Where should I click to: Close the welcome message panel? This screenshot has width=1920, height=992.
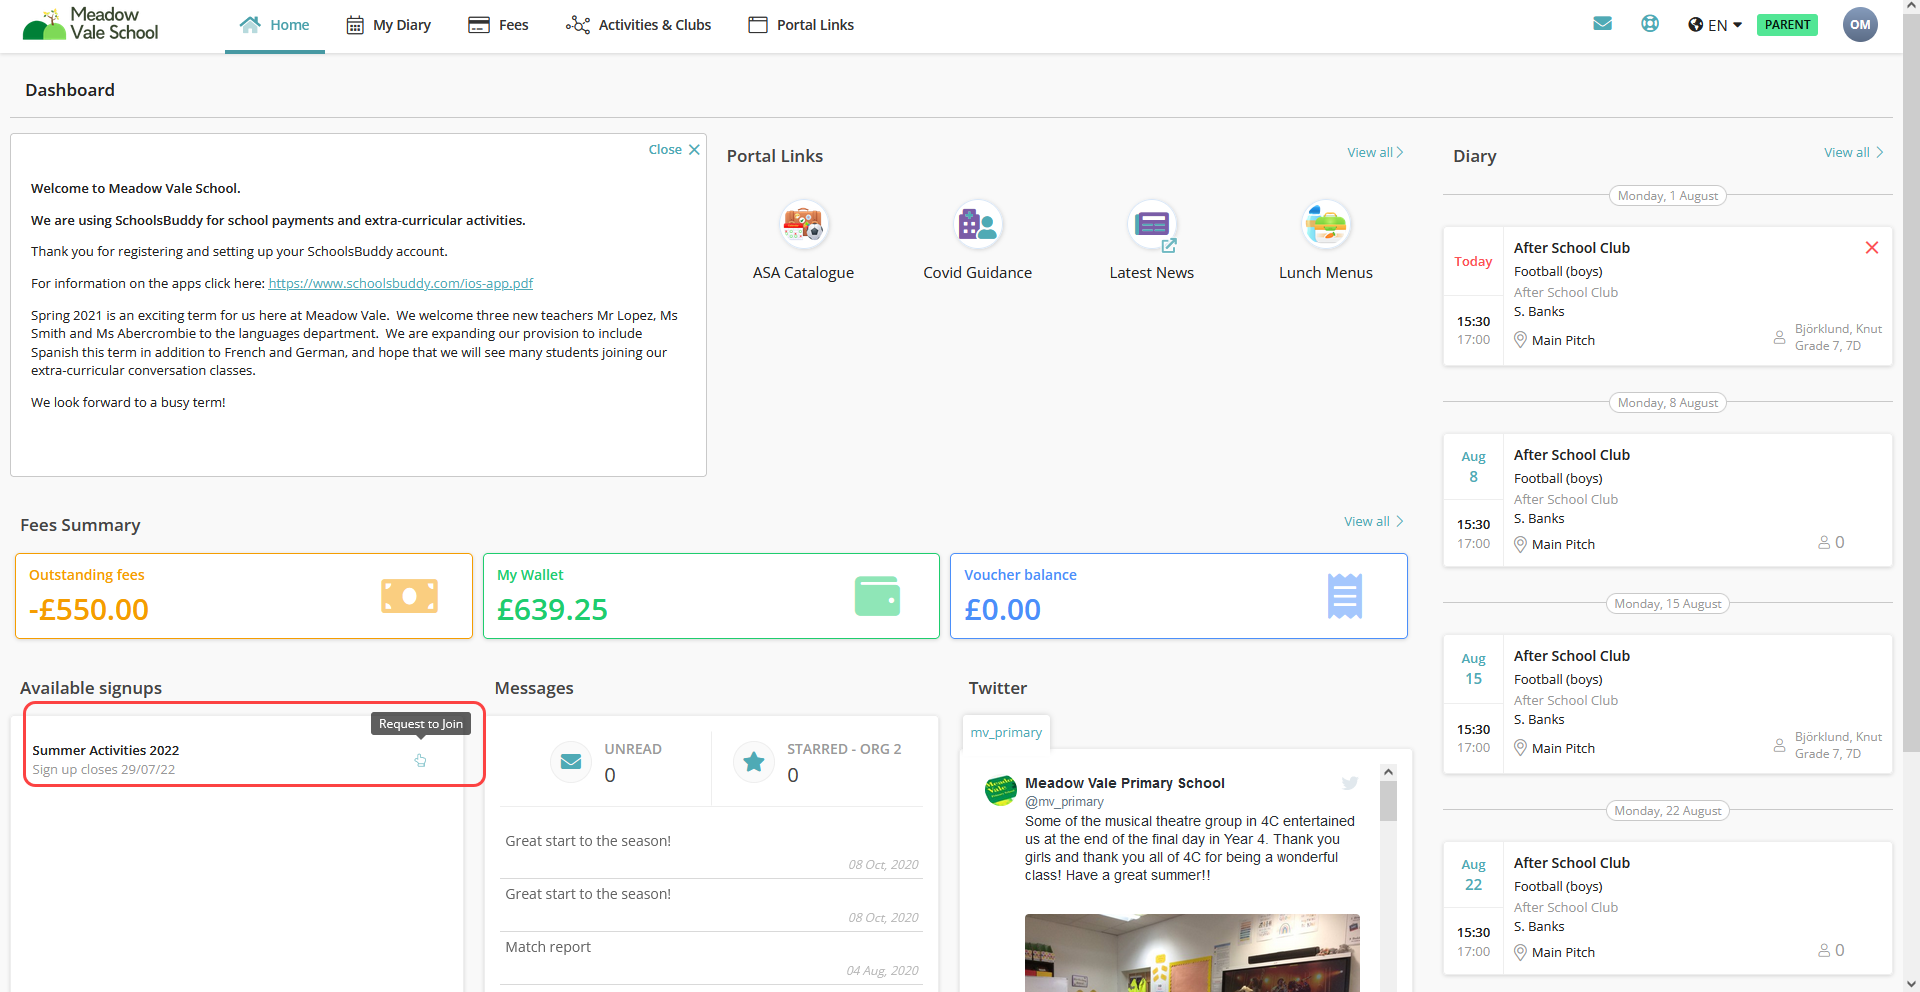(x=674, y=150)
